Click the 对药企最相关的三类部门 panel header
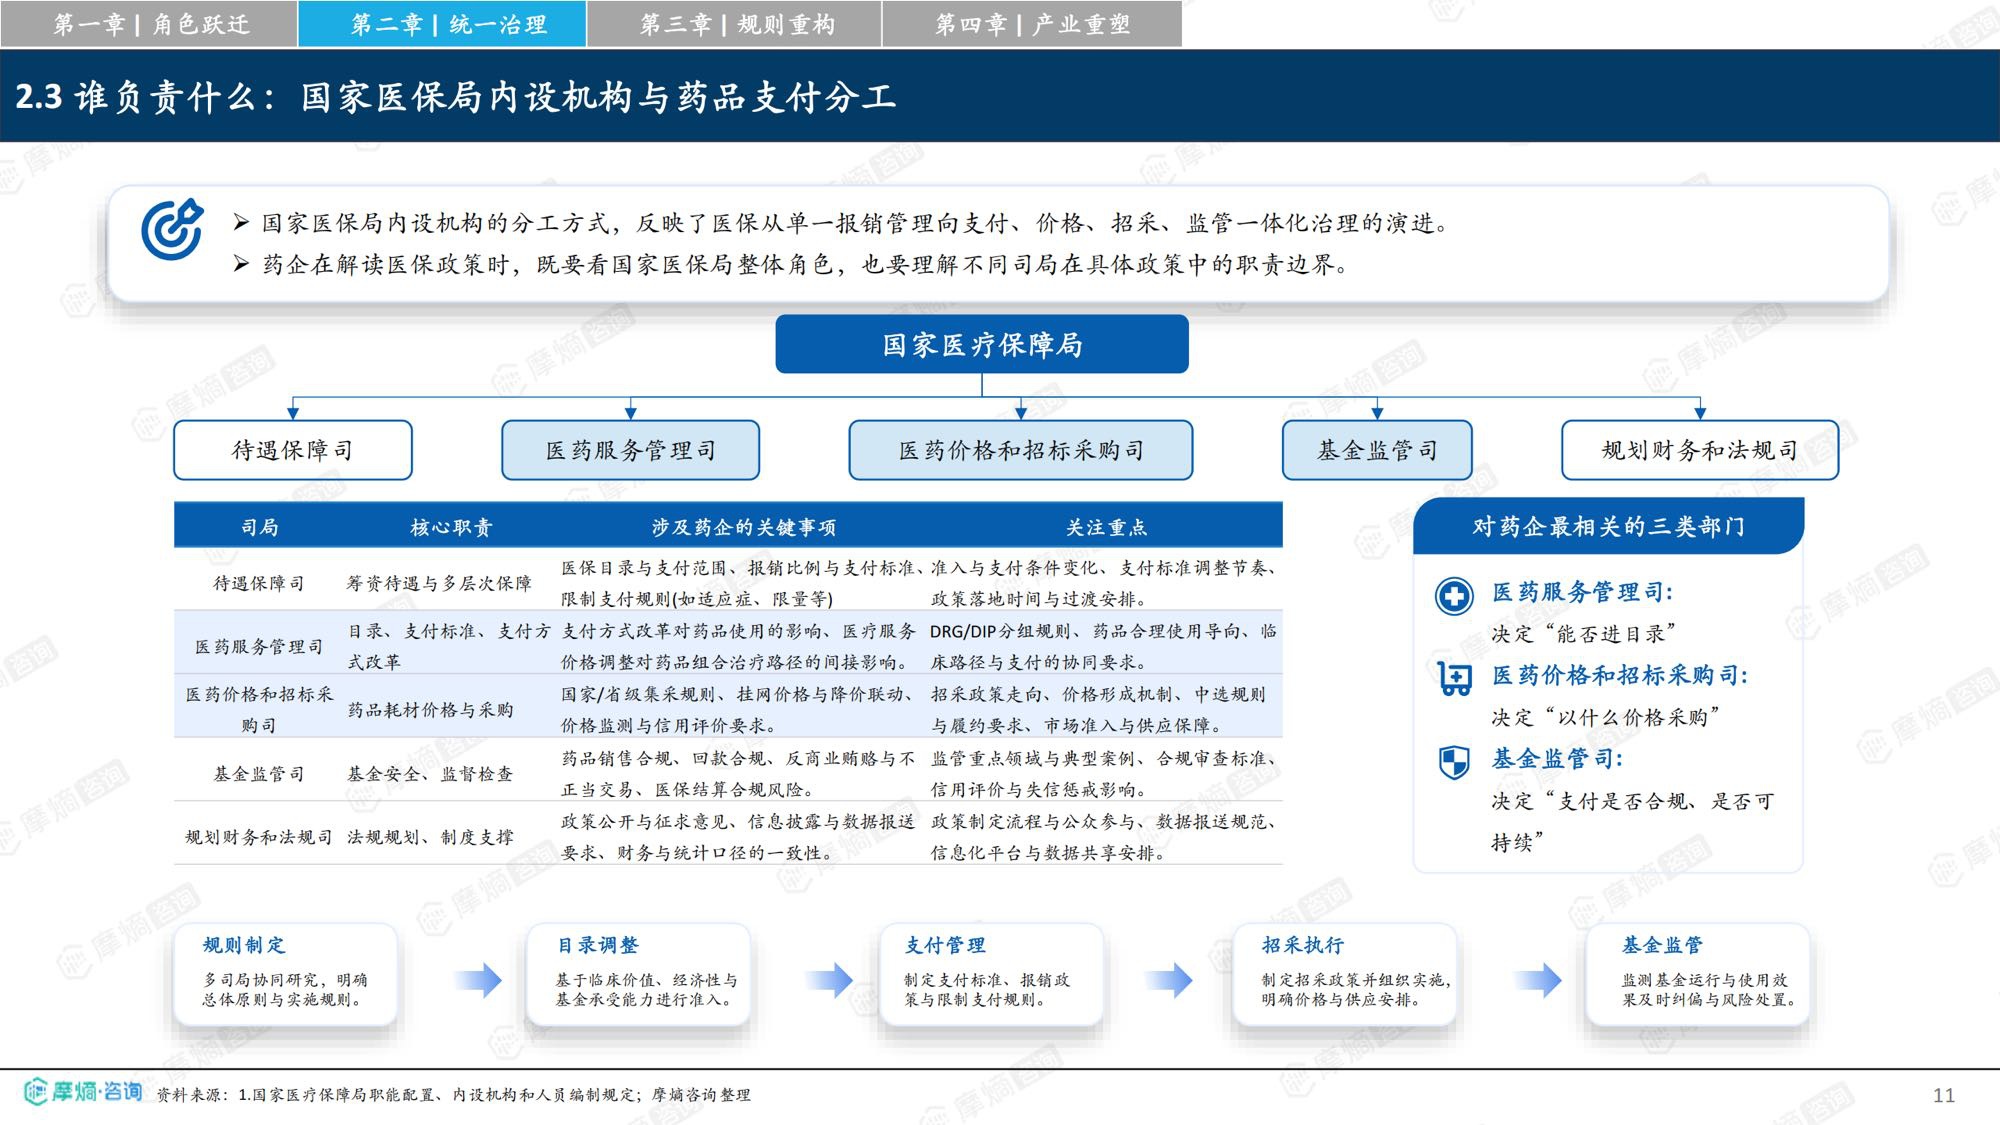 [1608, 526]
